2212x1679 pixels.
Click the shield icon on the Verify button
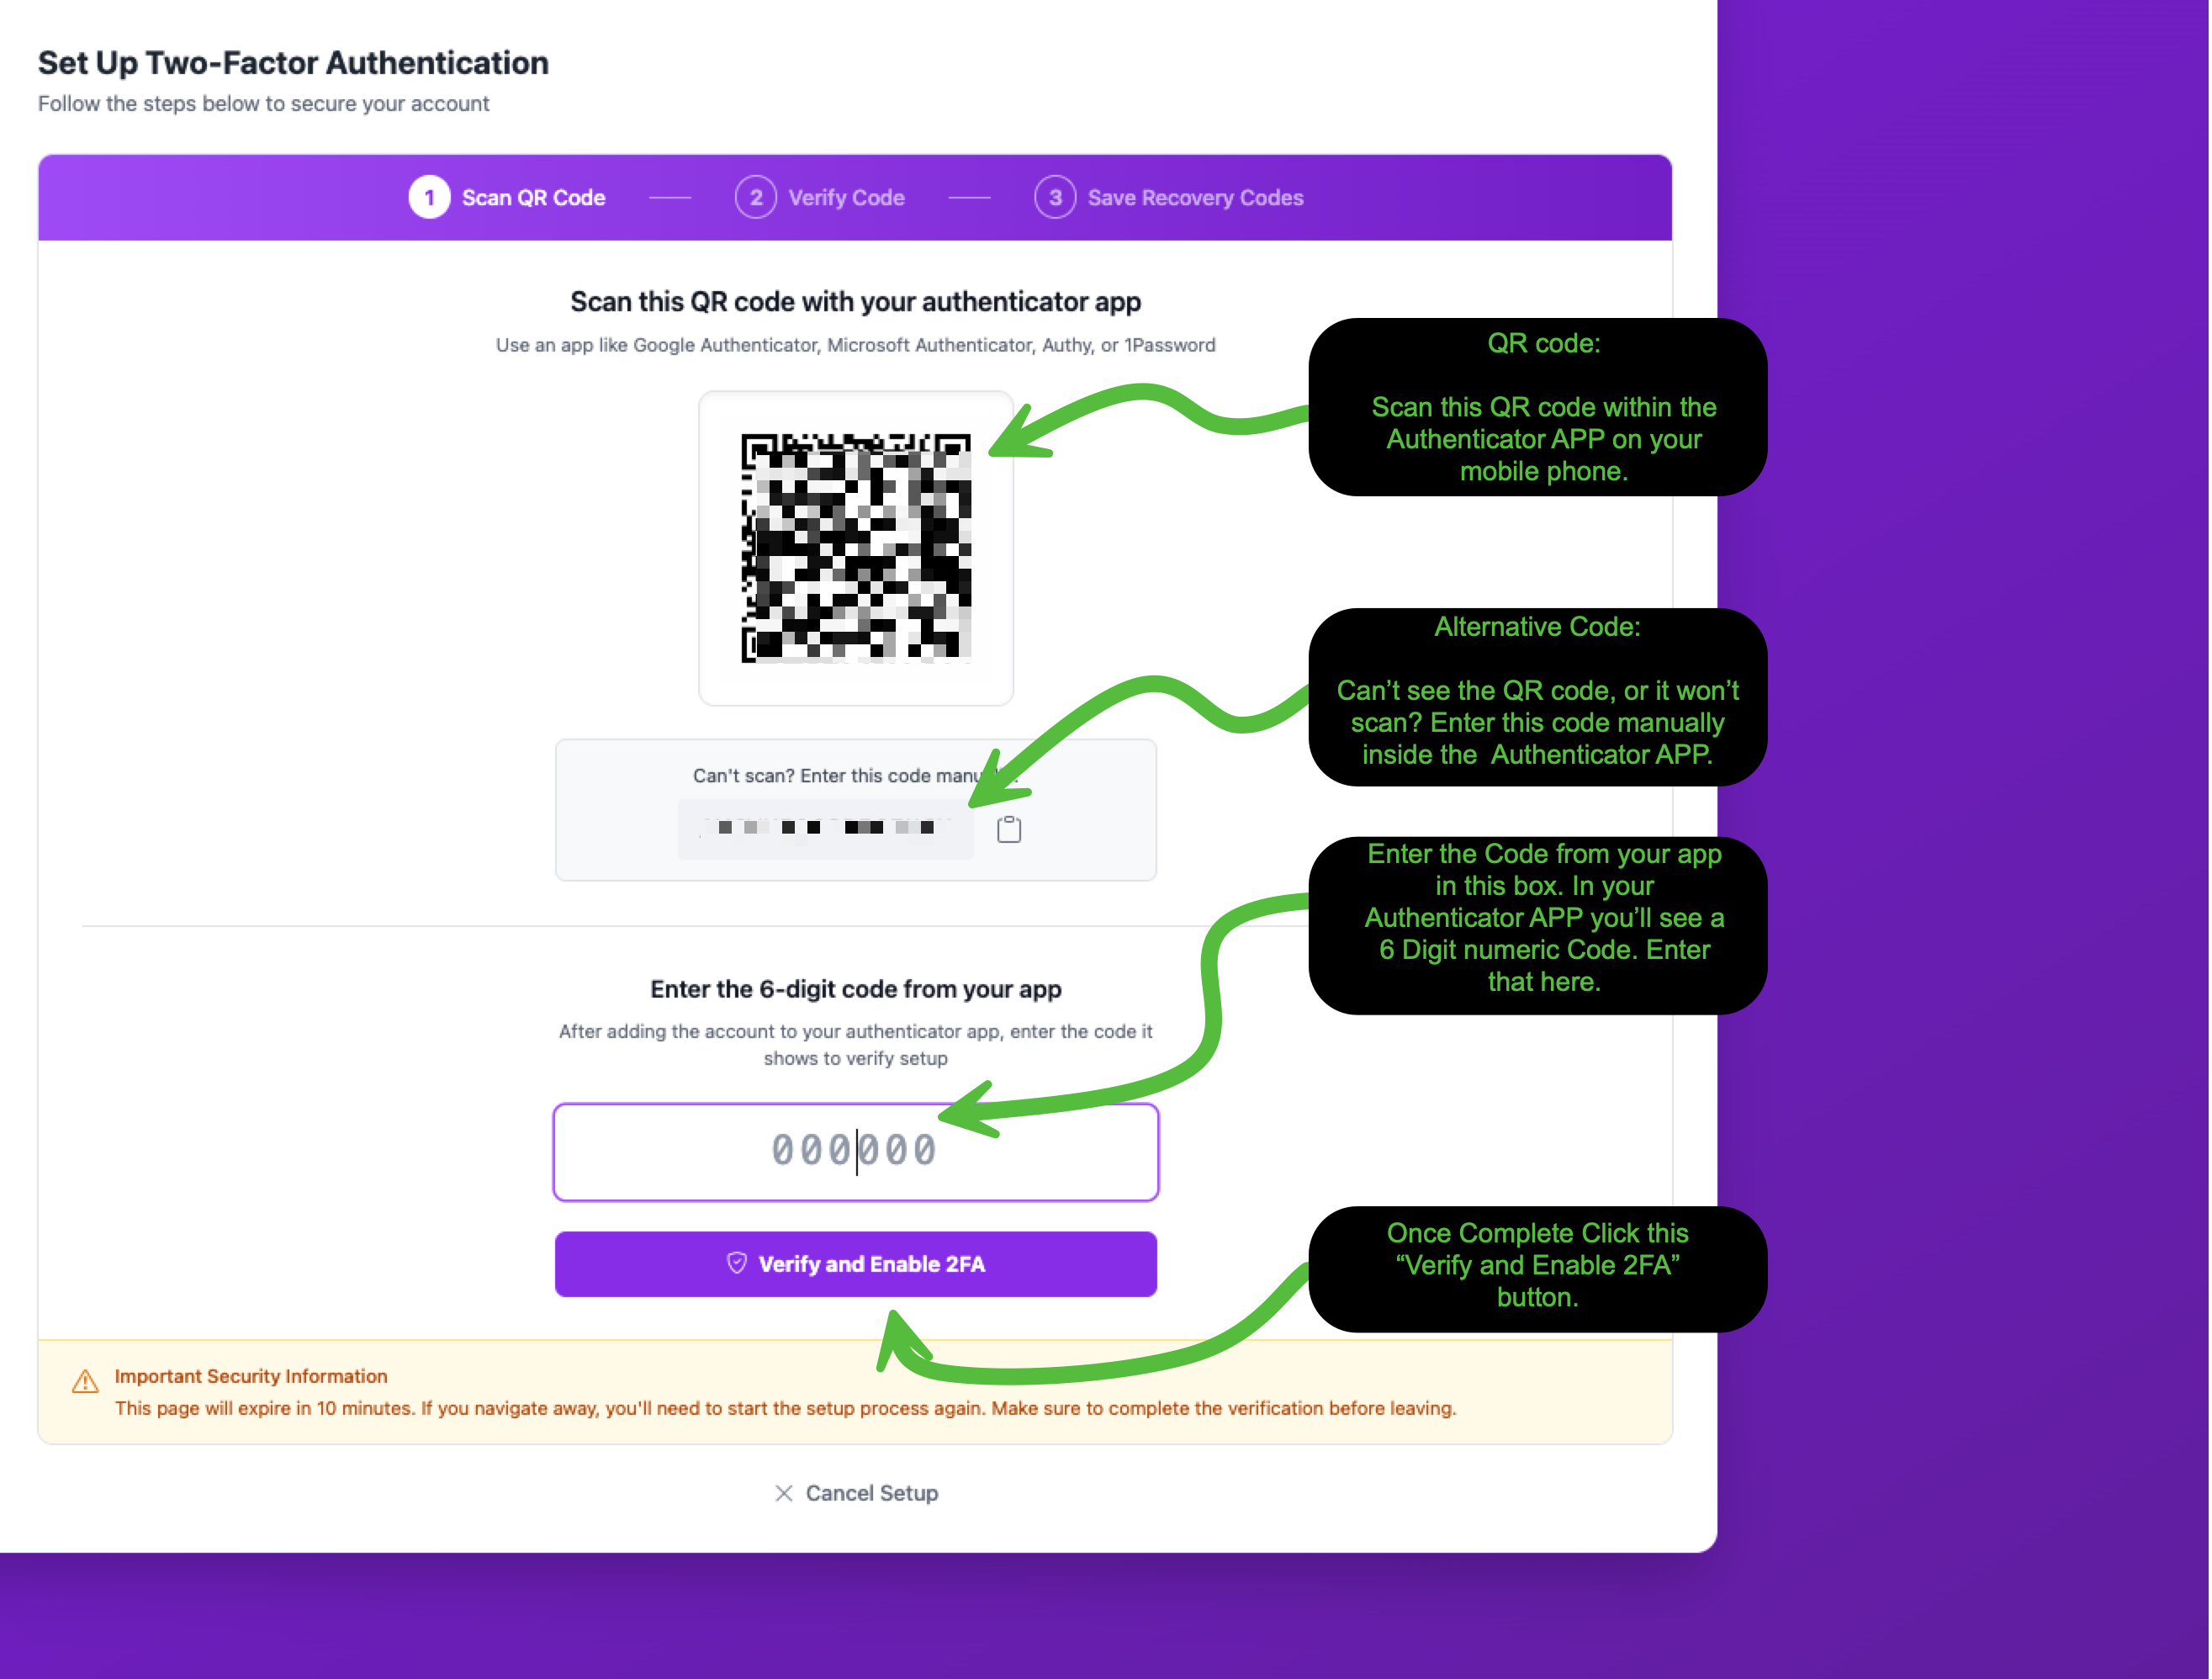coord(737,1263)
